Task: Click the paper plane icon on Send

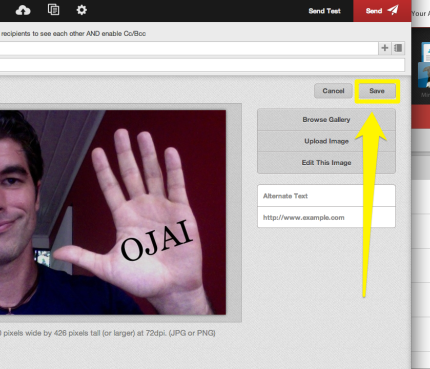Action: [x=393, y=10]
